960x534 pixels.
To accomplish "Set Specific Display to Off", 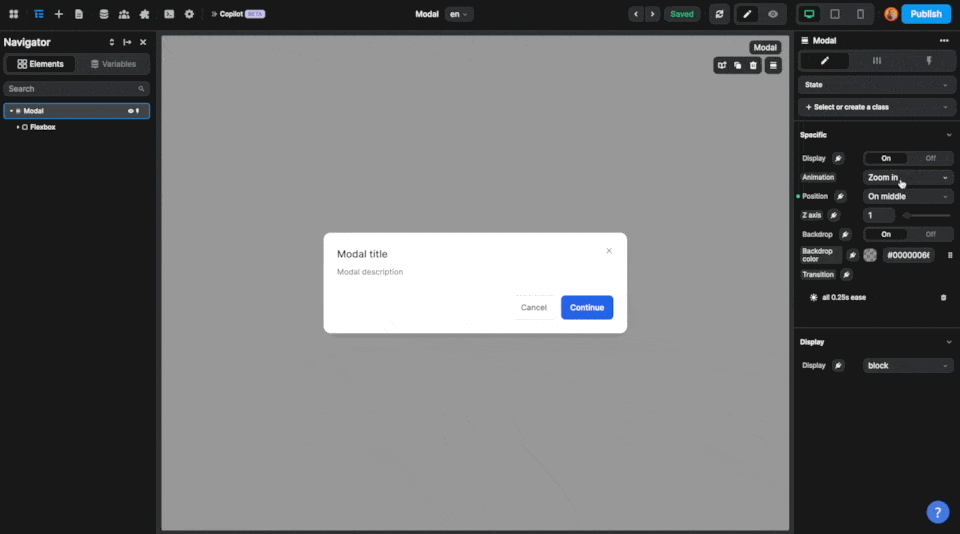I will [930, 159].
